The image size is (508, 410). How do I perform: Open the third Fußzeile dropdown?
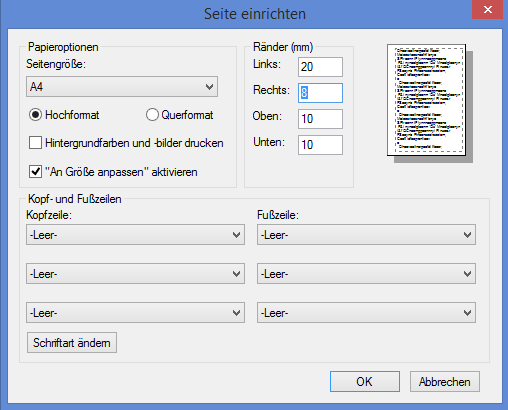pos(366,313)
